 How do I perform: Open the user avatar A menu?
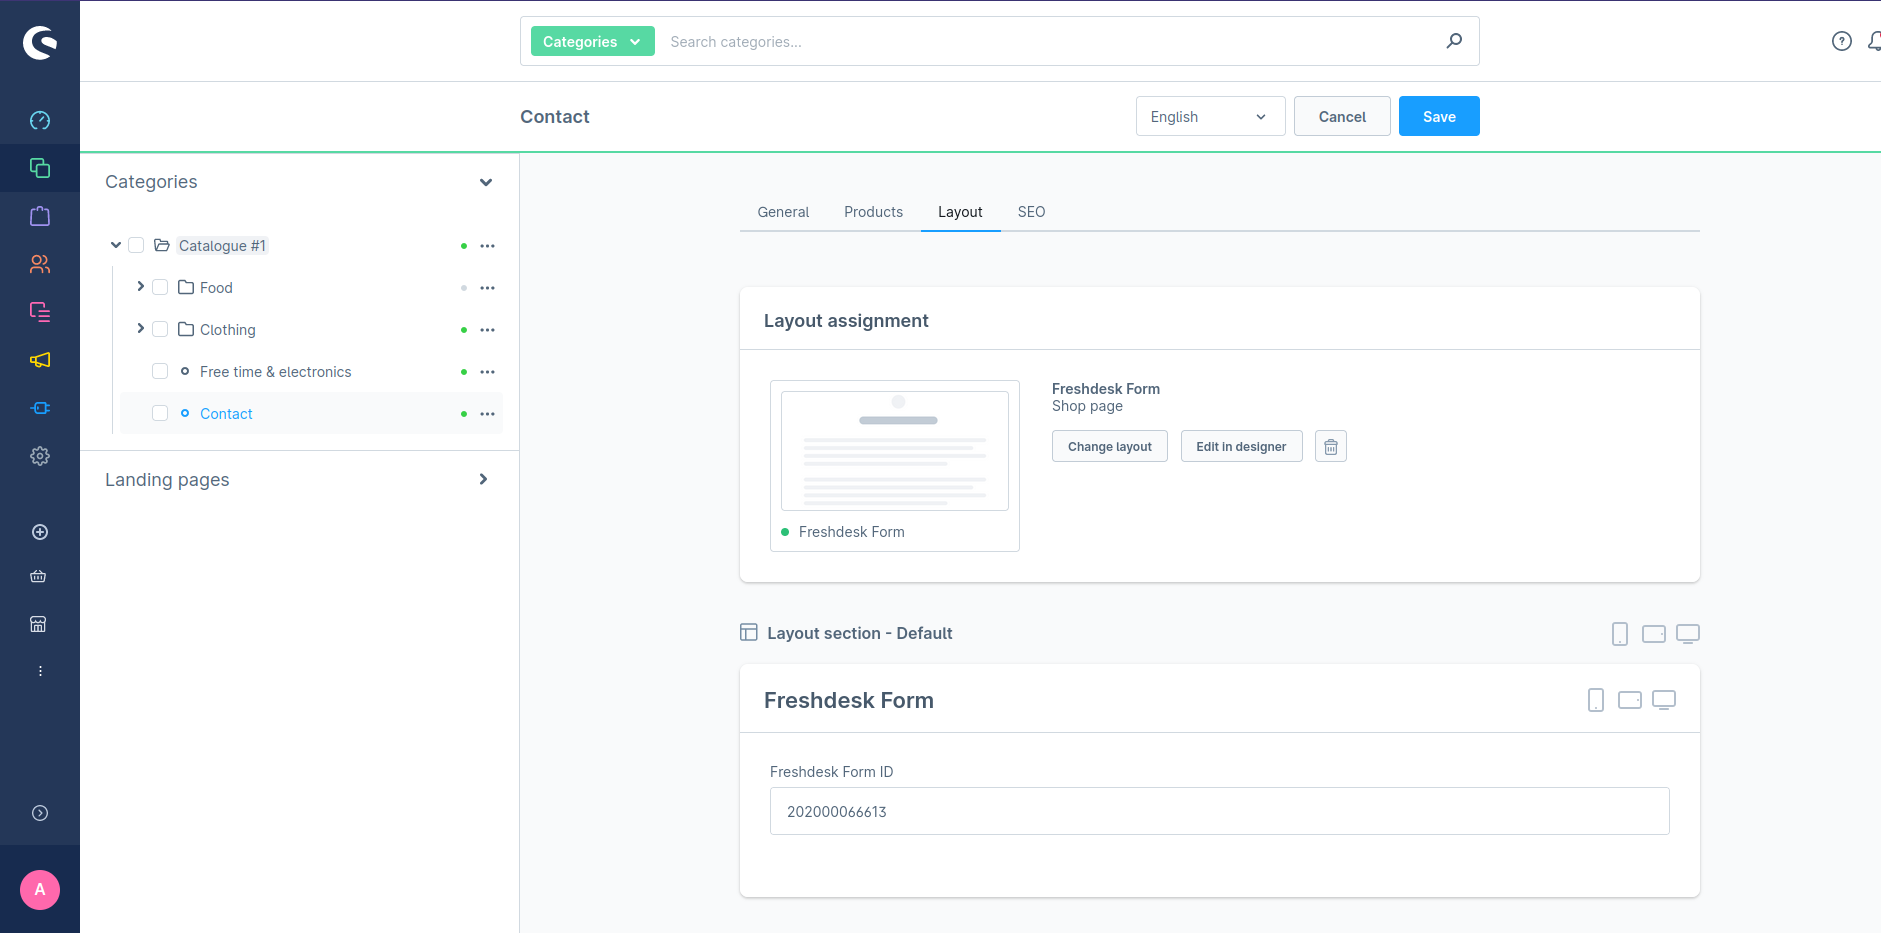(x=40, y=890)
